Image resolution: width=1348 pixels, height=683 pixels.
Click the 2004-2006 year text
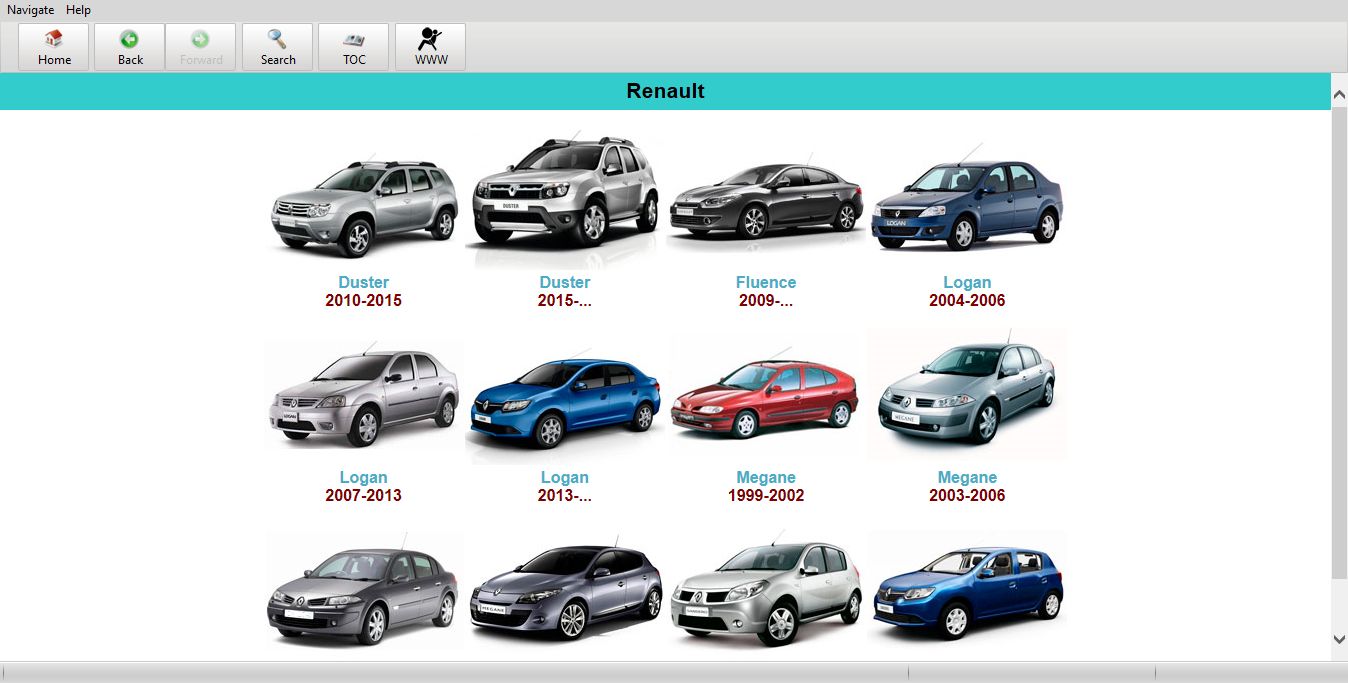click(x=967, y=300)
